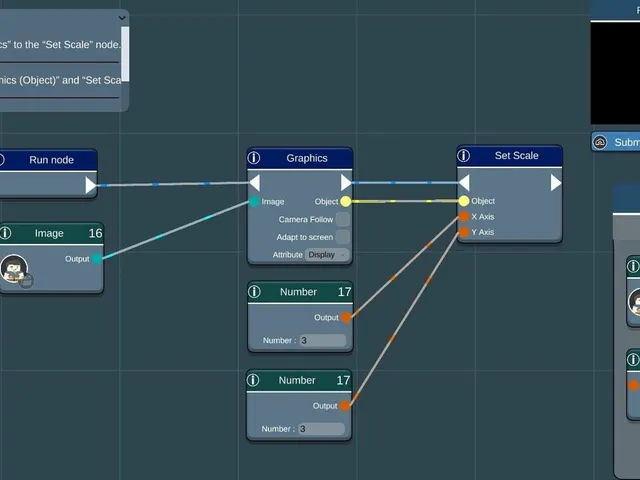
Task: Click the Set Scale X Axis port
Action: pos(464,216)
